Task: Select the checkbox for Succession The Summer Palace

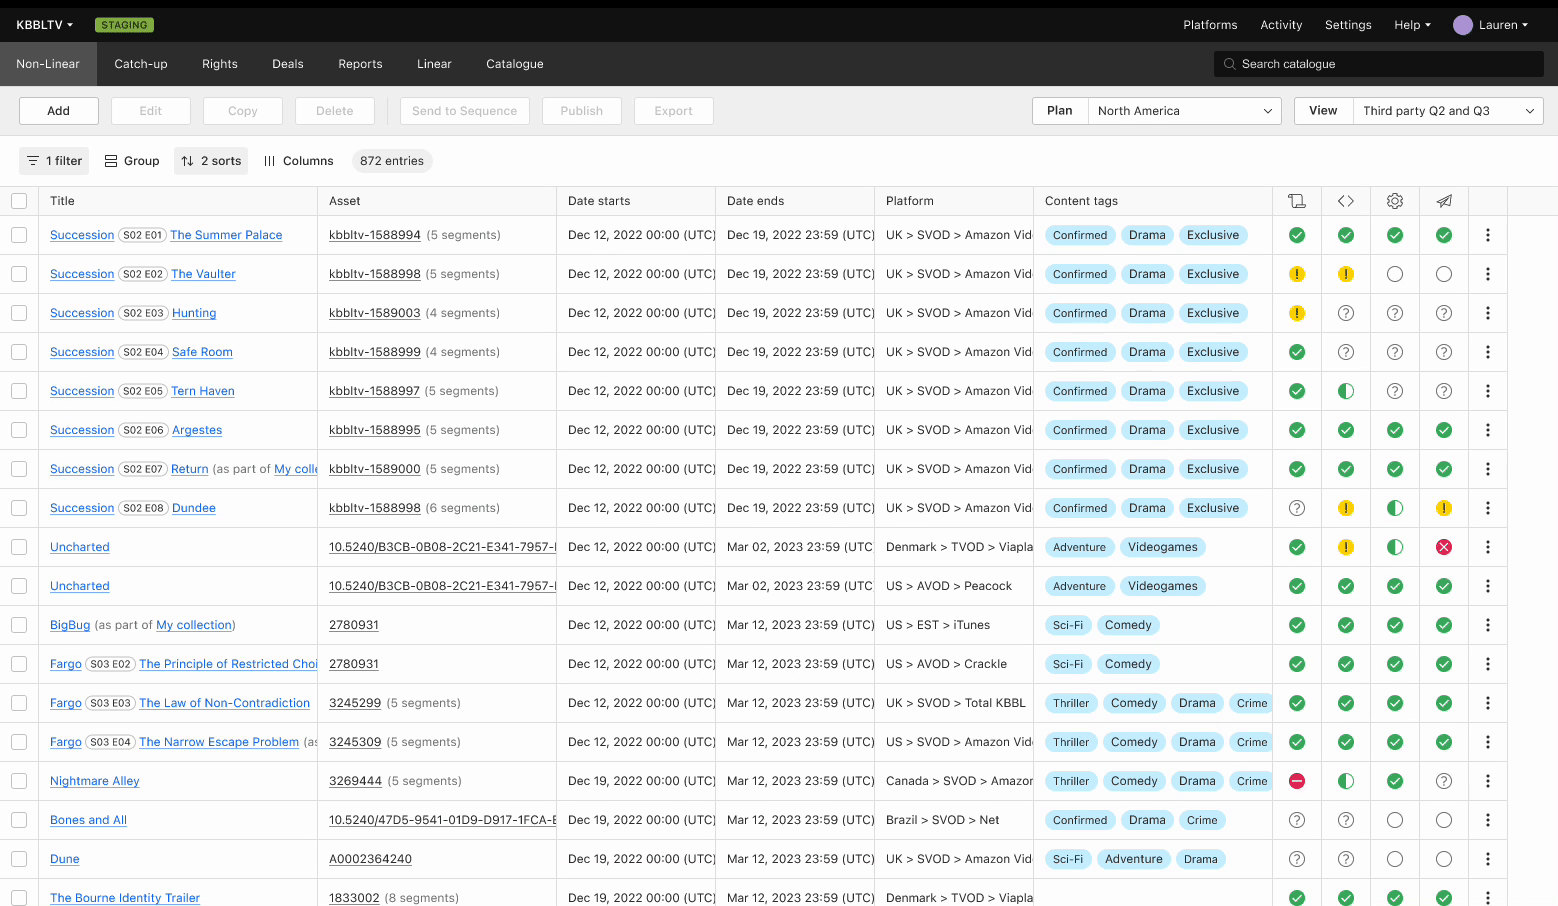Action: [19, 235]
